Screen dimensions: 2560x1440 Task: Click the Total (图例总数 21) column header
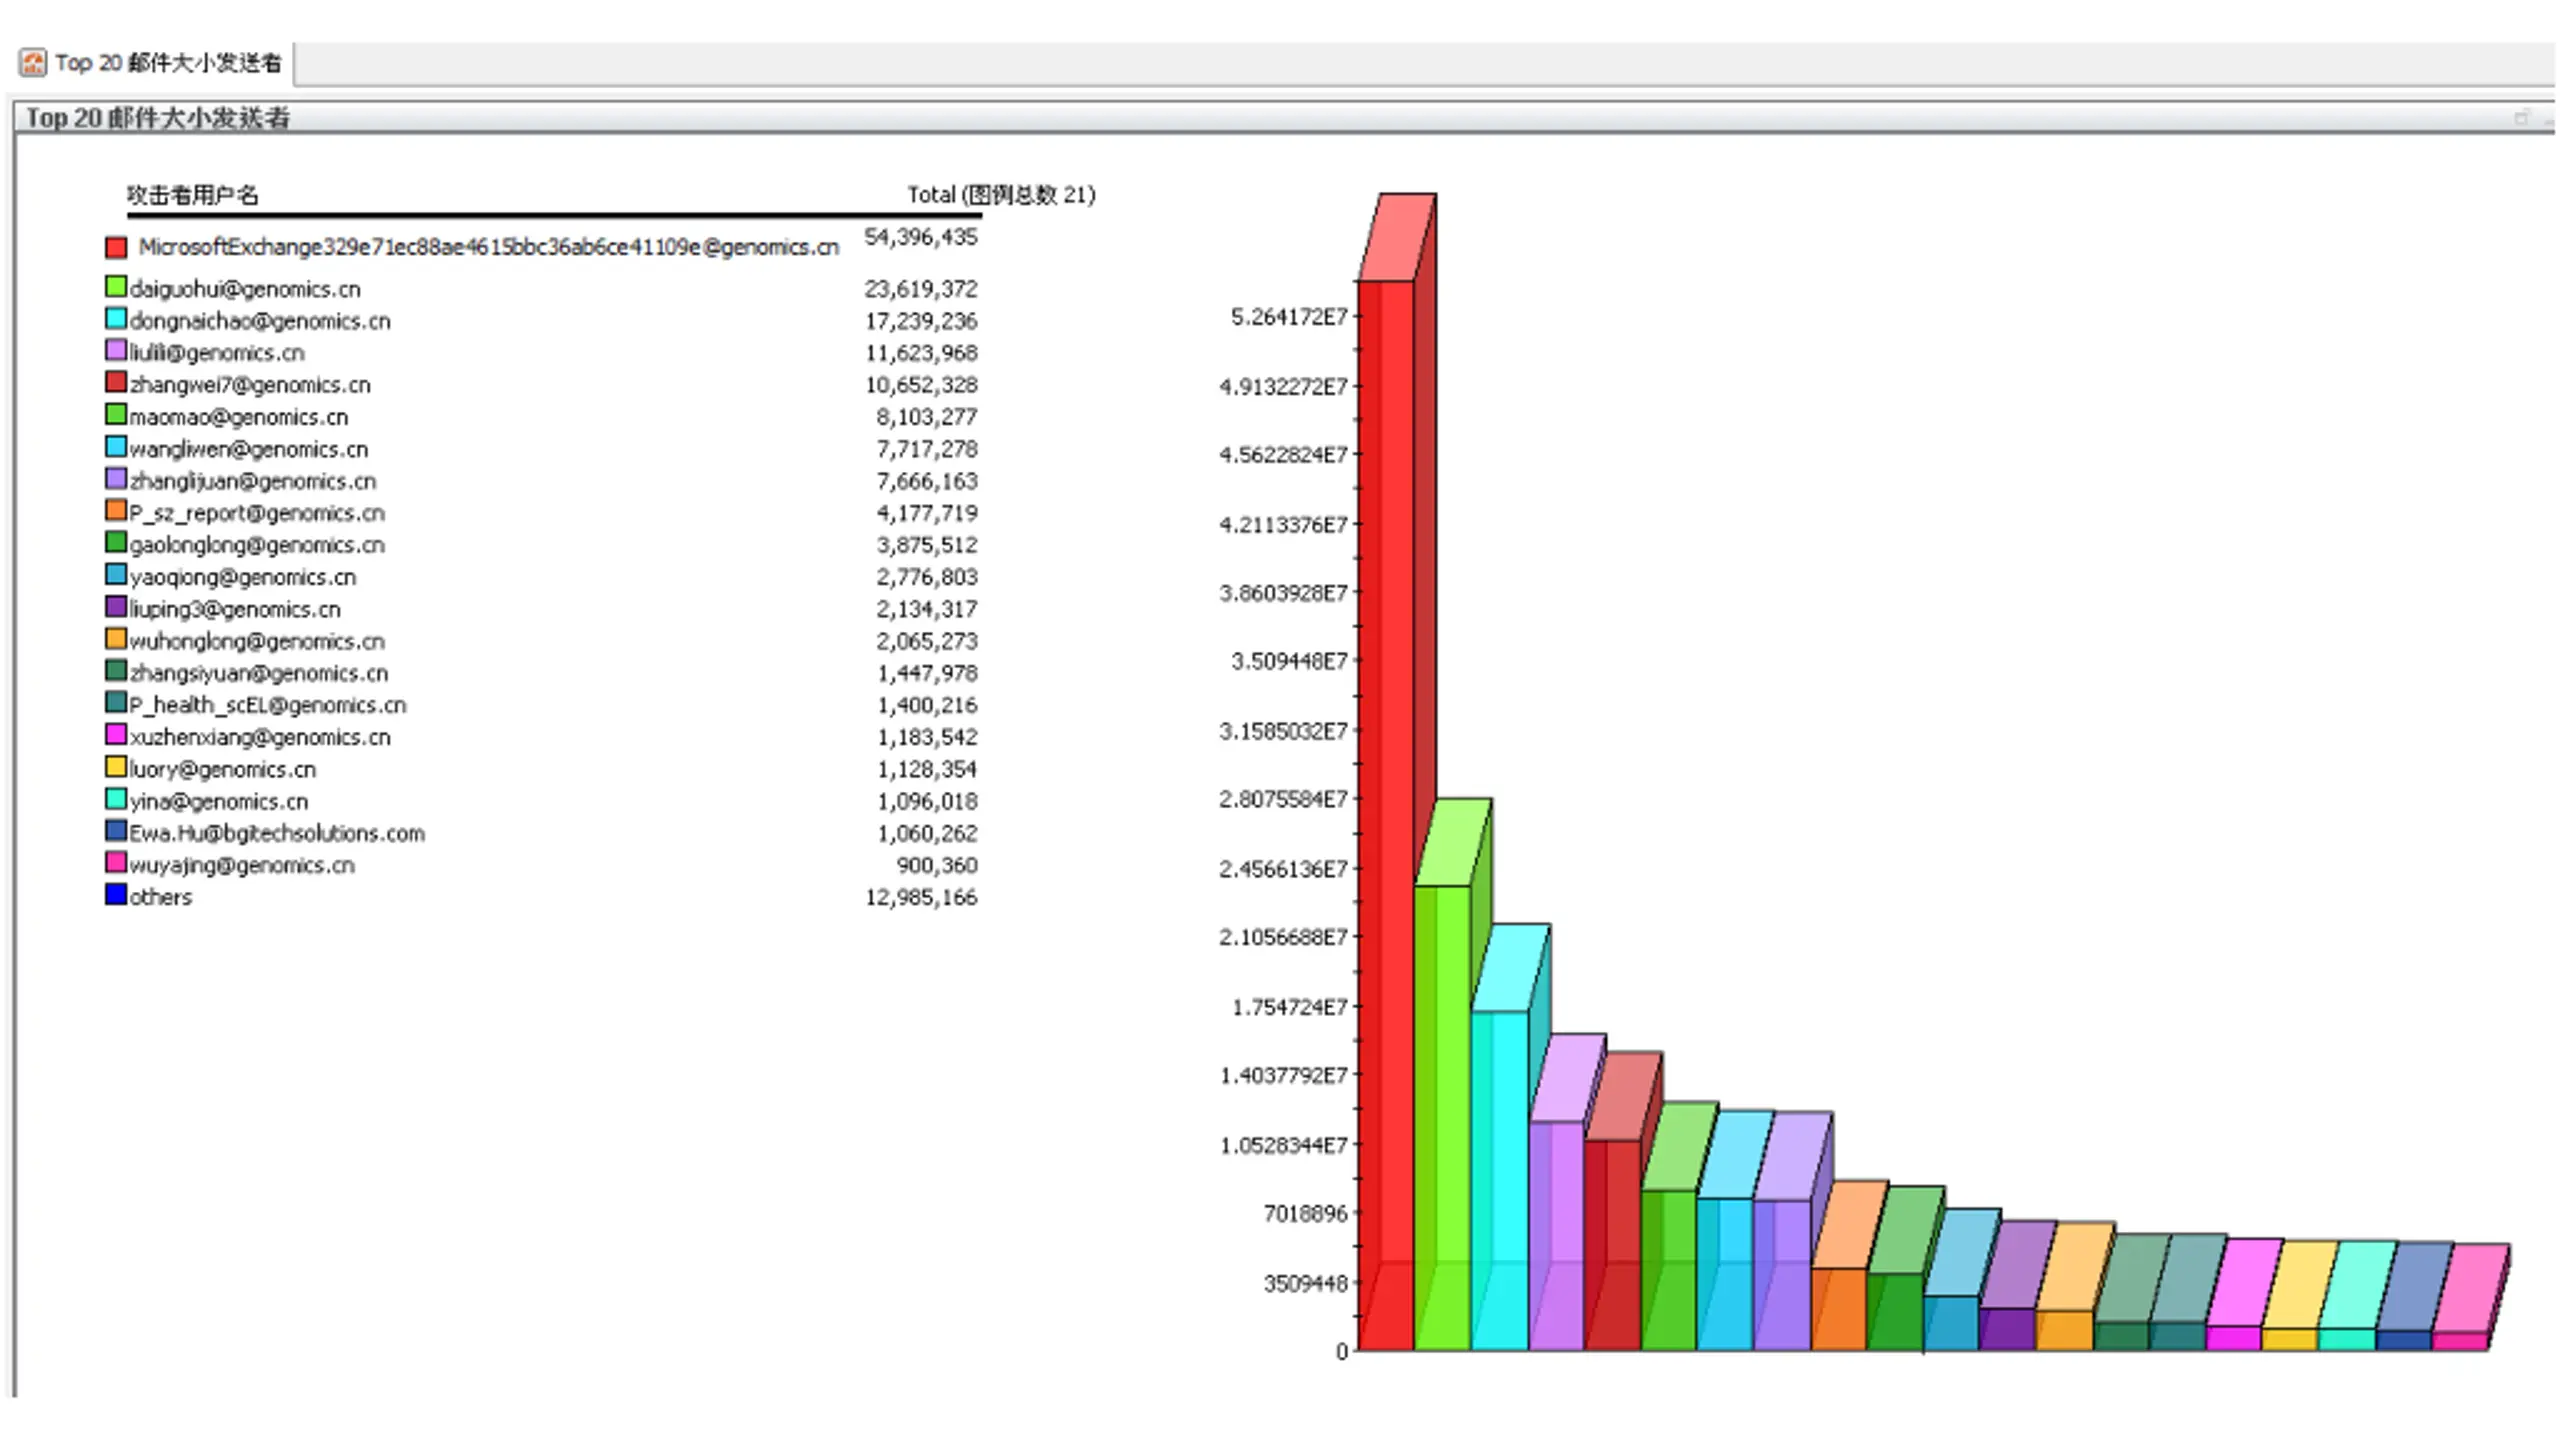(1001, 195)
